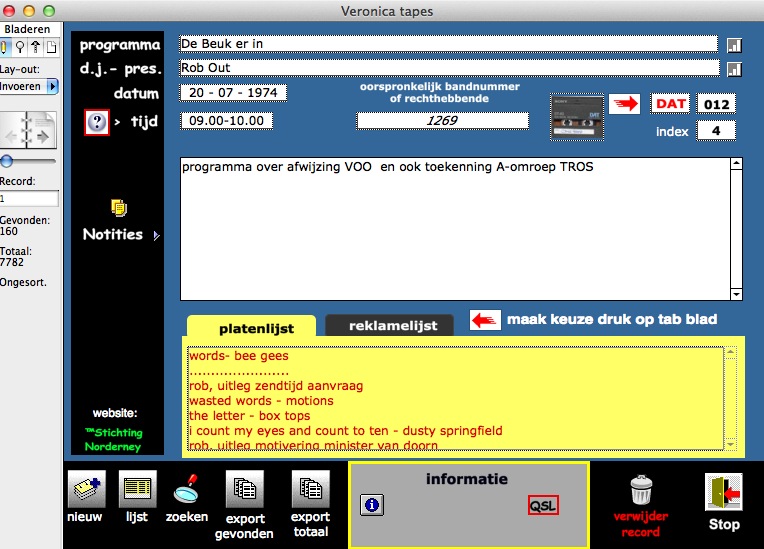
Task: Click the export gevonden icon
Action: [x=244, y=490]
